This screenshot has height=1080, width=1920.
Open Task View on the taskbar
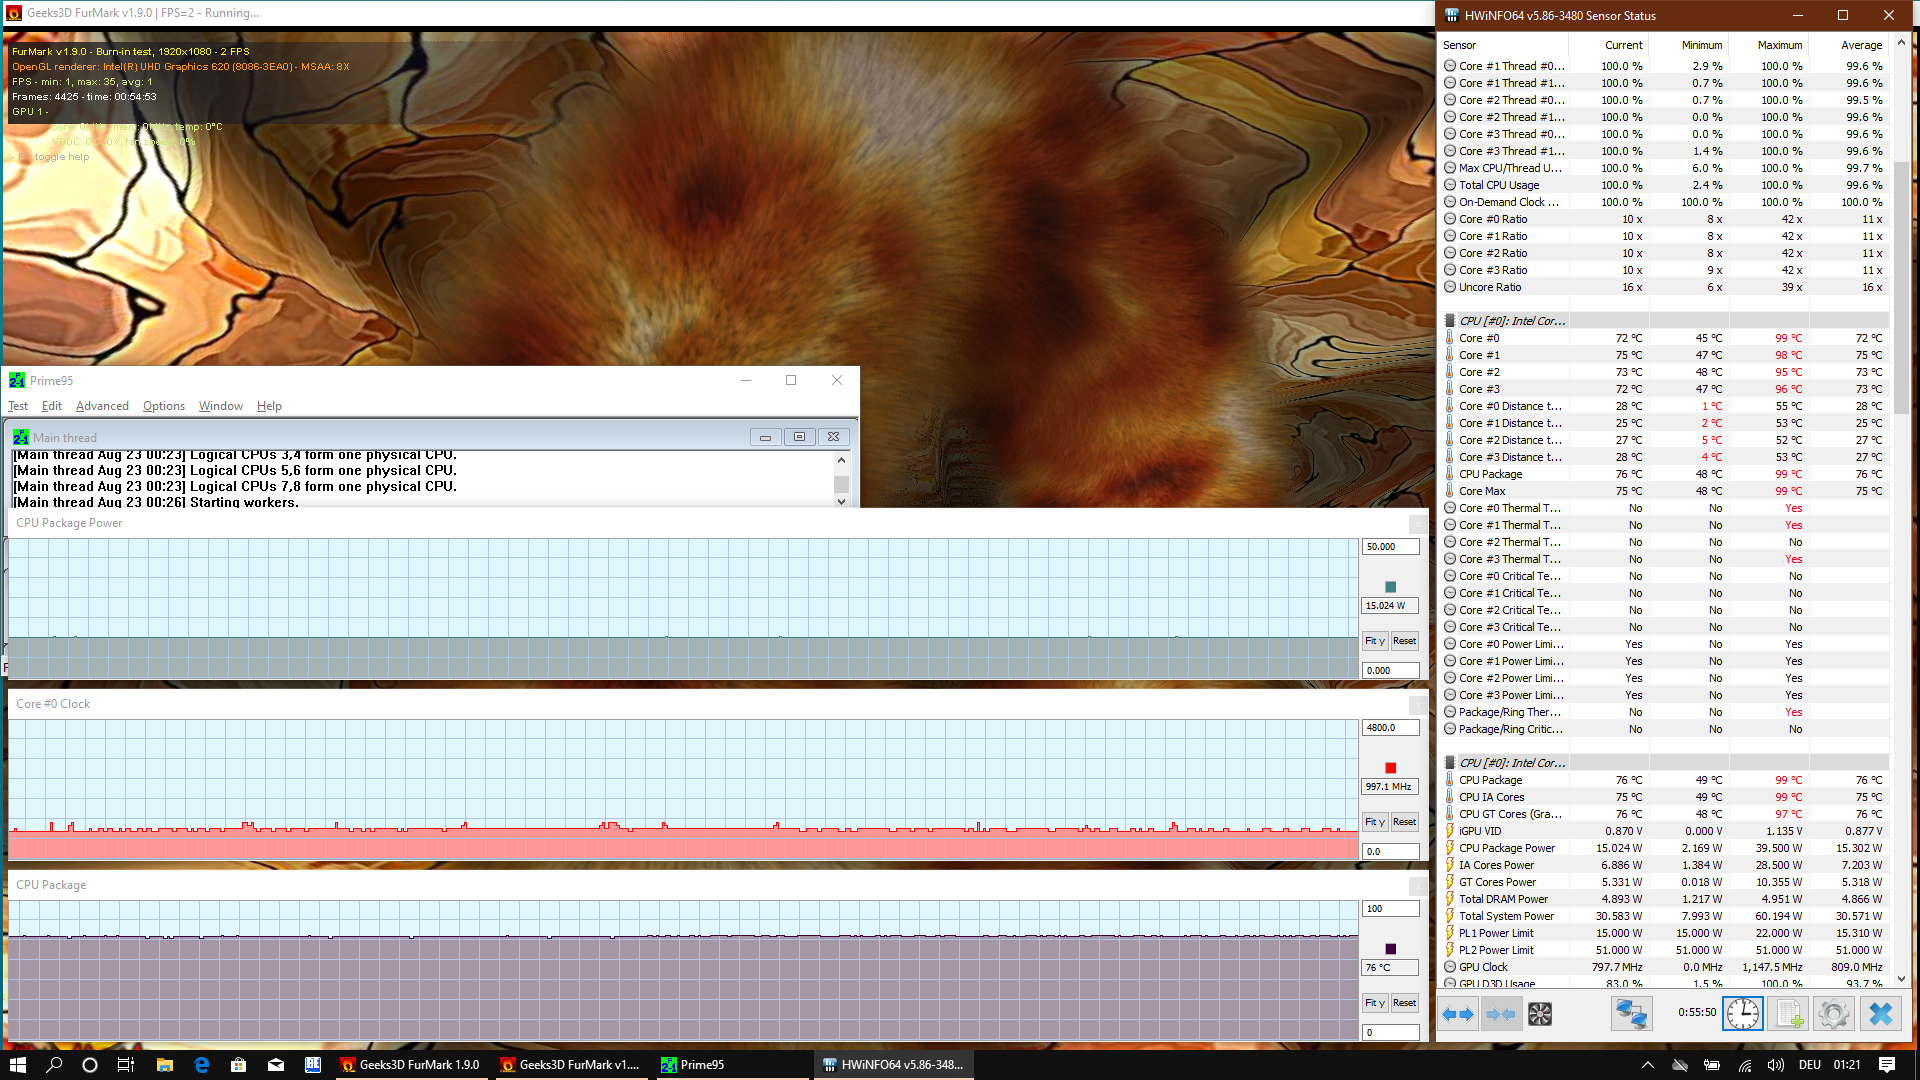tap(126, 1065)
